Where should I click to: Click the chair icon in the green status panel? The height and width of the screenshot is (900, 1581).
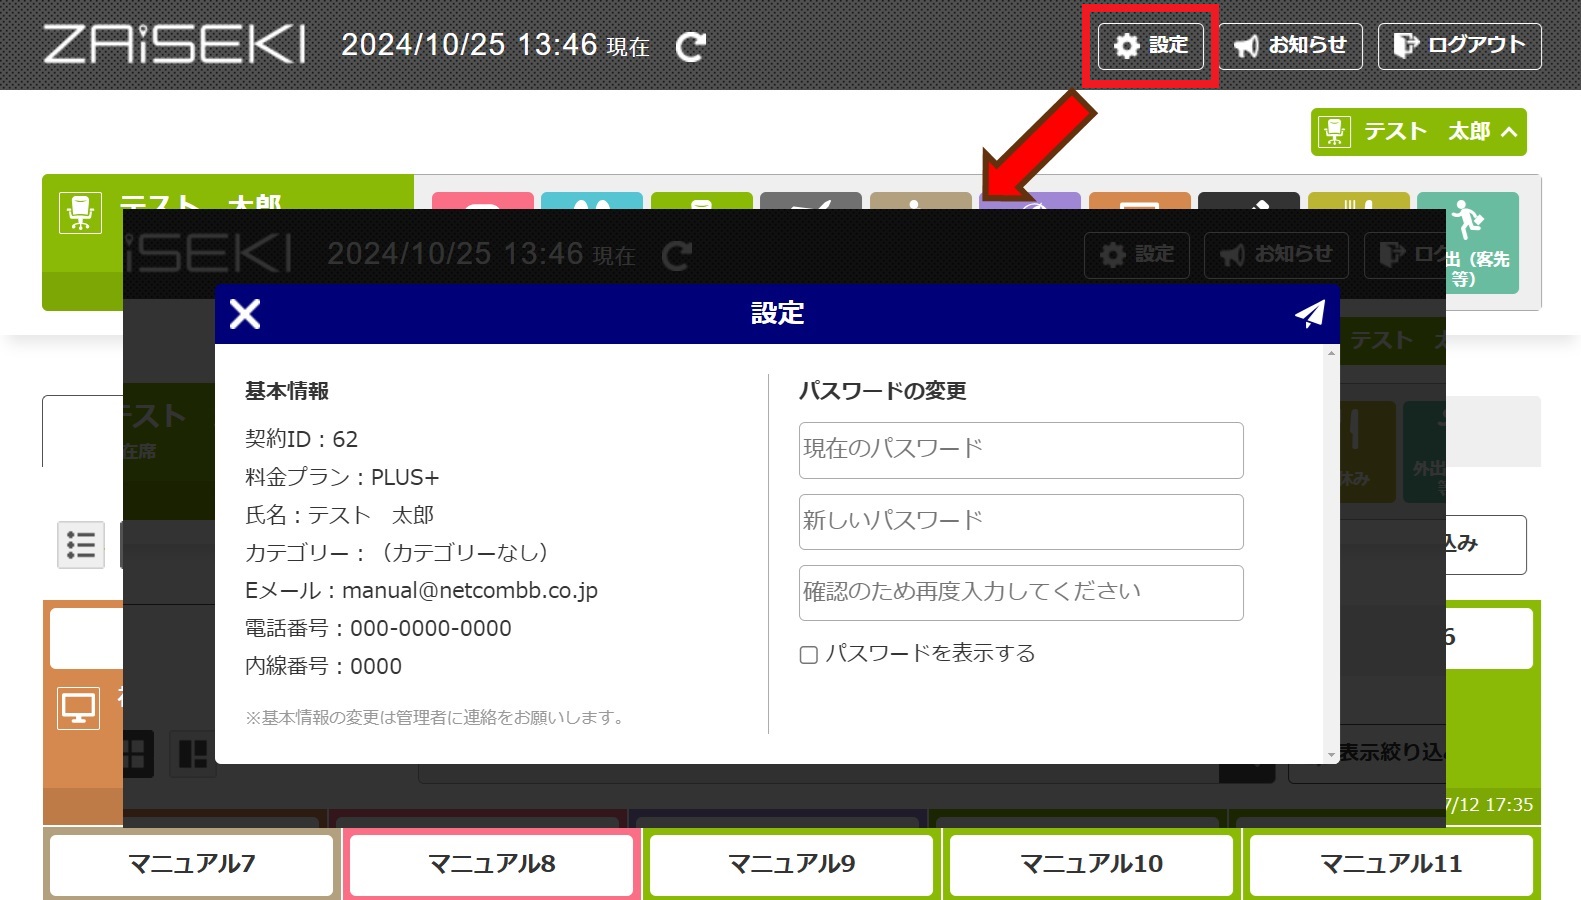[80, 213]
